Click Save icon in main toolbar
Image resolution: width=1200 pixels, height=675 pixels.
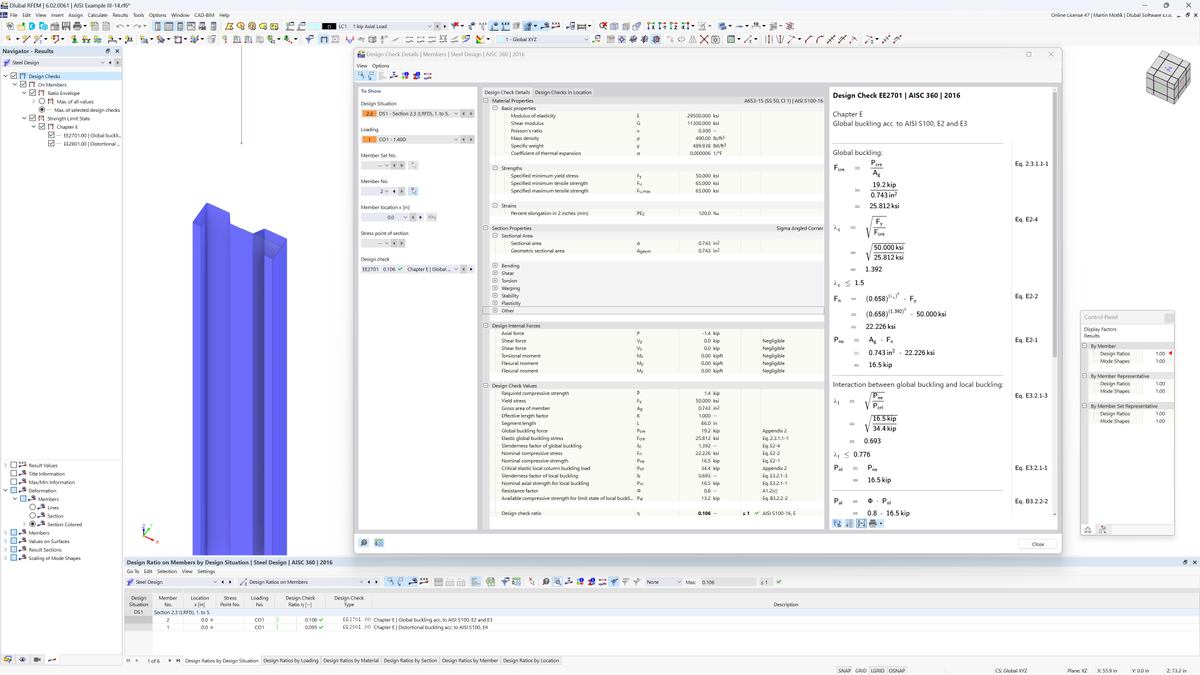click(68, 26)
